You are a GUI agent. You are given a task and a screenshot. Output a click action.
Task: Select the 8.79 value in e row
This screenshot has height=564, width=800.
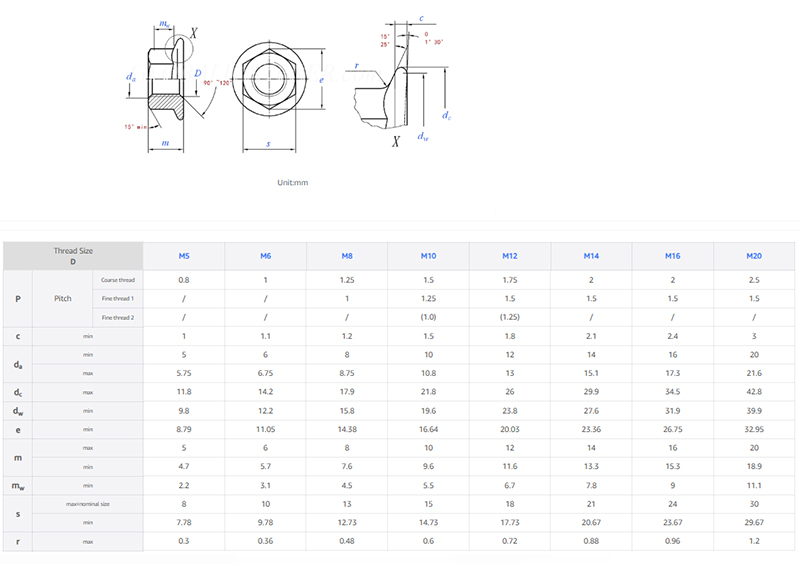pos(184,429)
